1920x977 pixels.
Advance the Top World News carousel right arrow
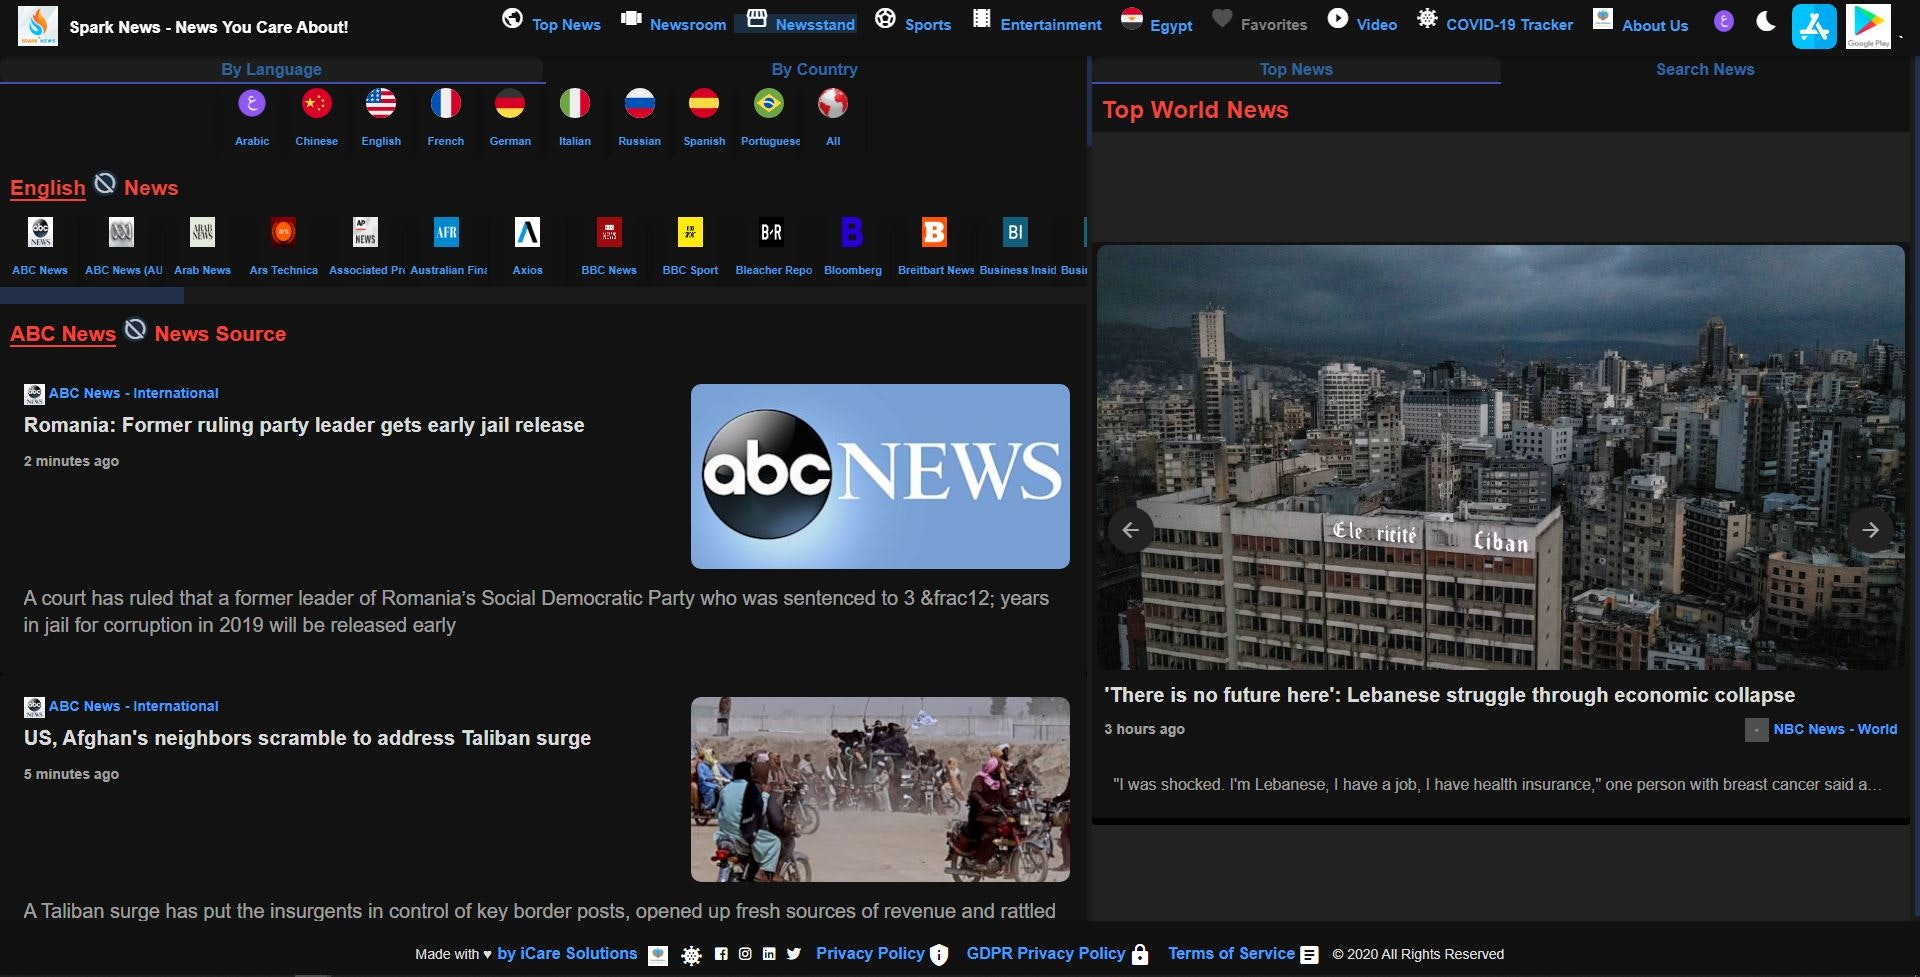1870,530
